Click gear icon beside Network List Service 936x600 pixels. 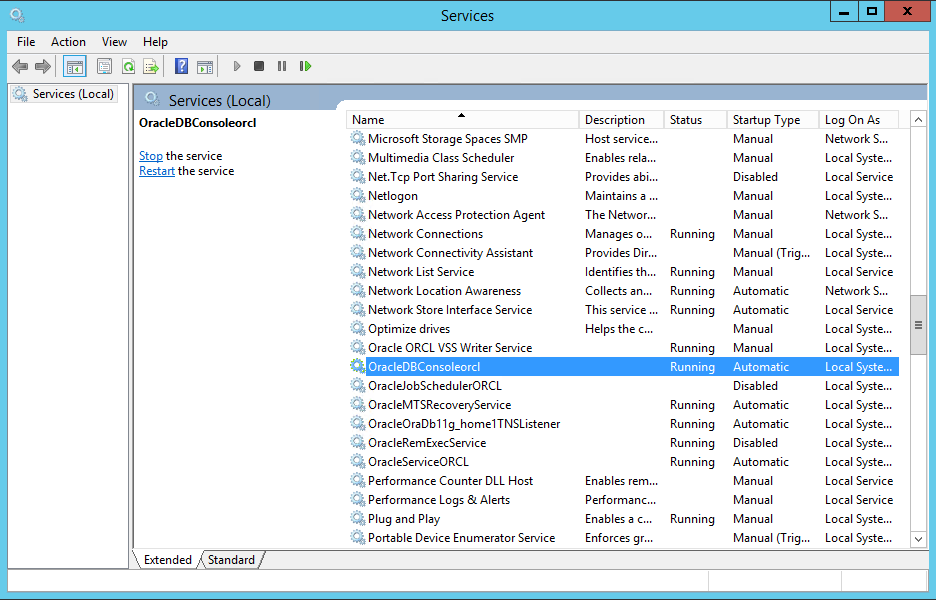click(358, 272)
